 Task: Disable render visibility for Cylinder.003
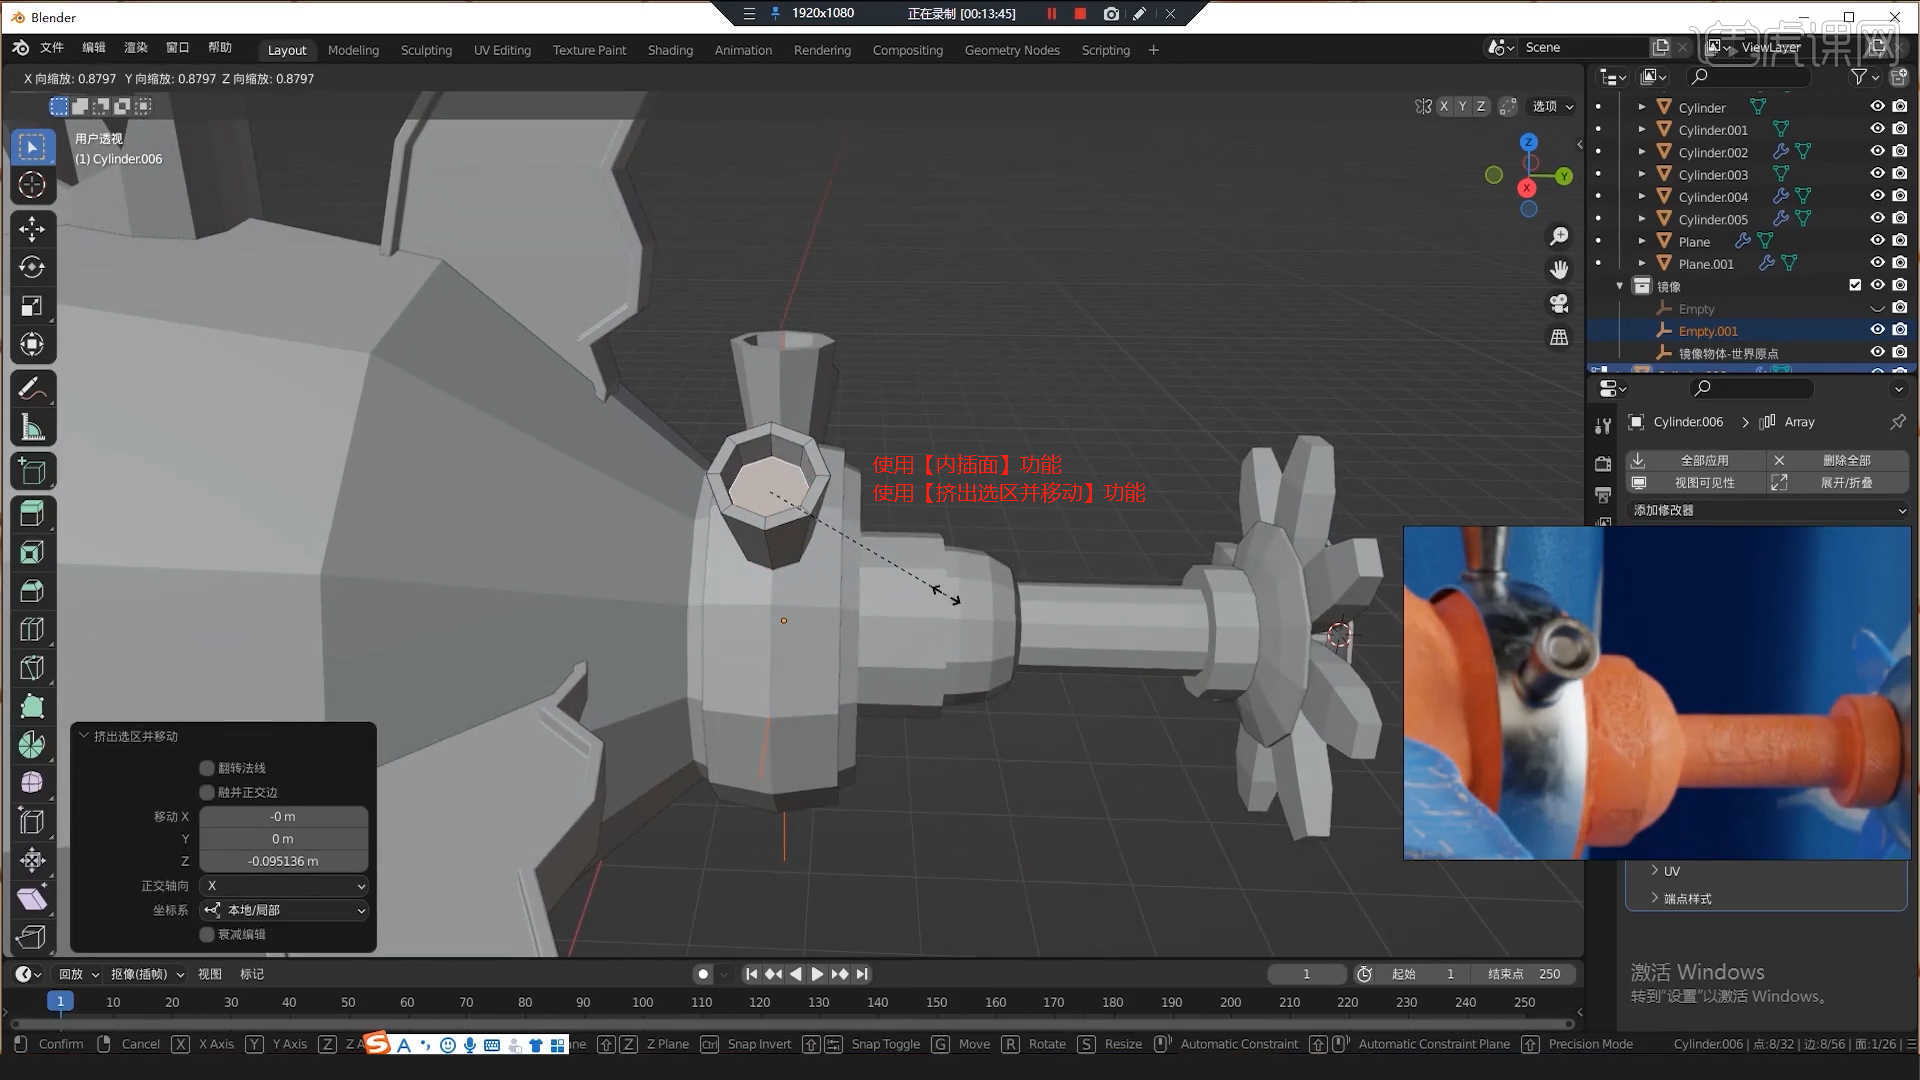[1900, 175]
